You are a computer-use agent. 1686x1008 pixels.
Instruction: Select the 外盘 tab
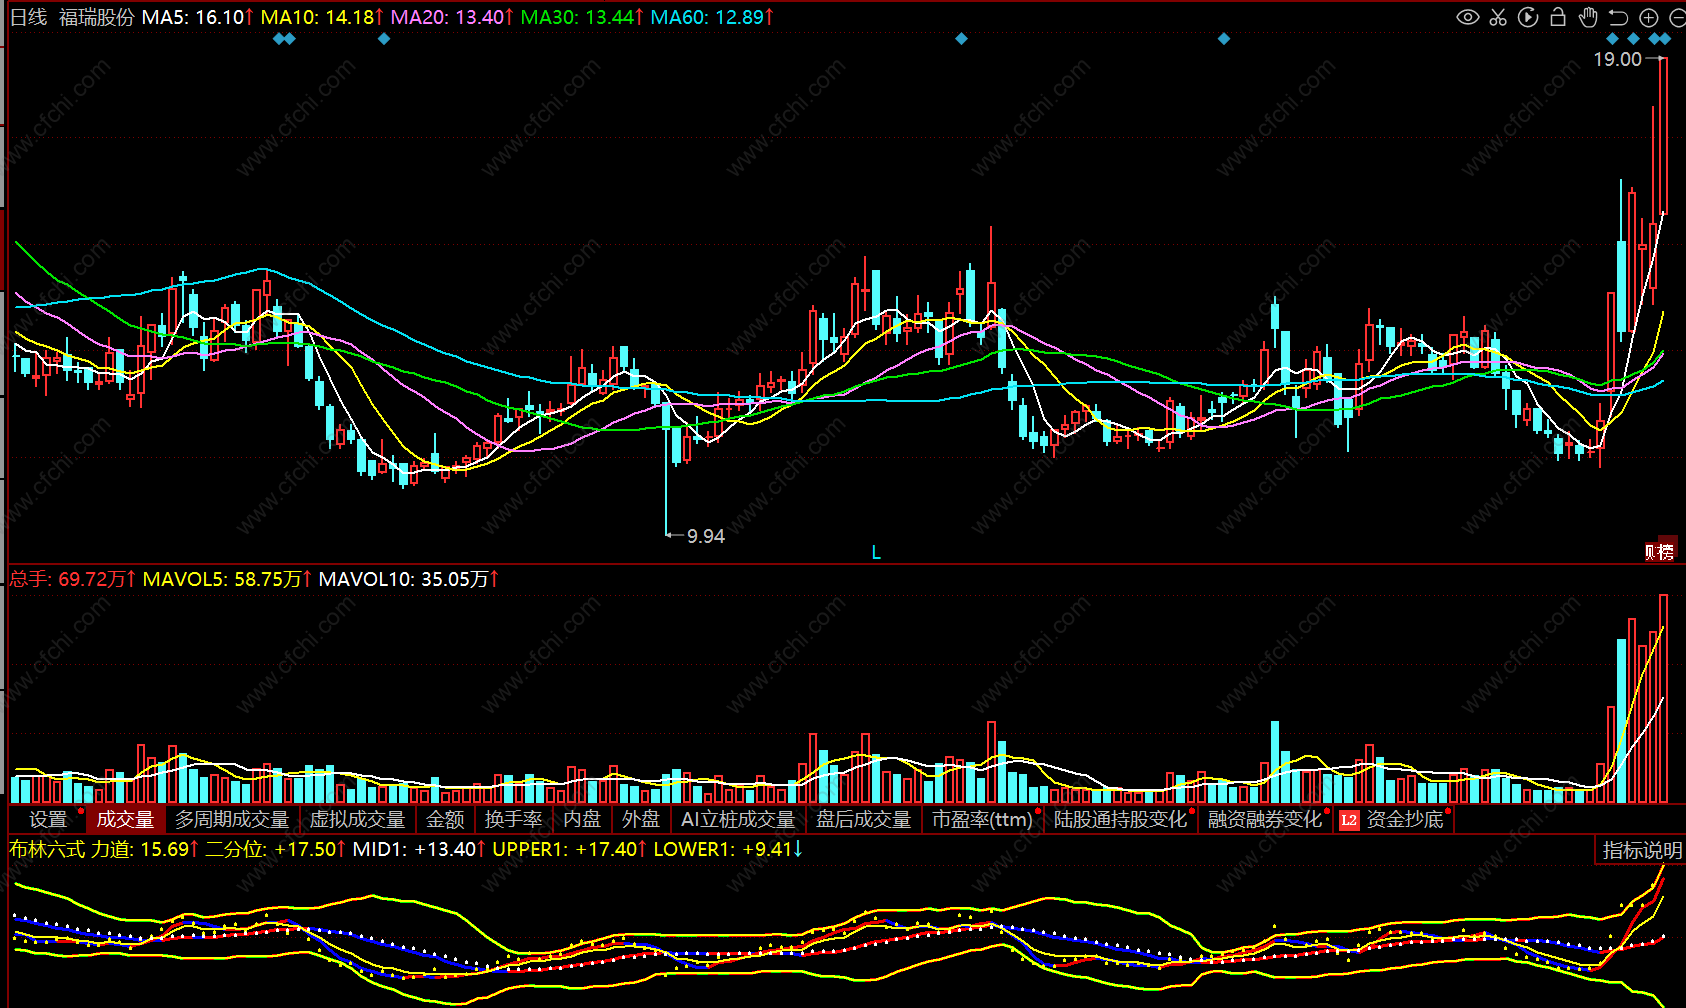coord(641,820)
